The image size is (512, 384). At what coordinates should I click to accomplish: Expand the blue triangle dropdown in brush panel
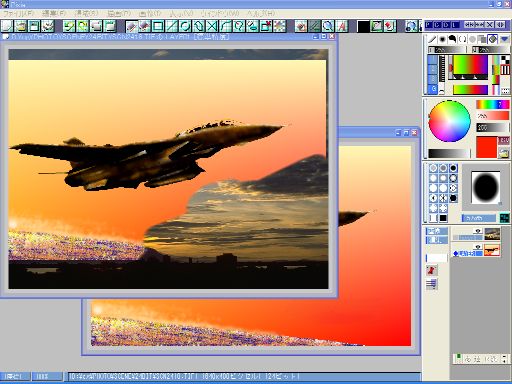[x=504, y=39]
